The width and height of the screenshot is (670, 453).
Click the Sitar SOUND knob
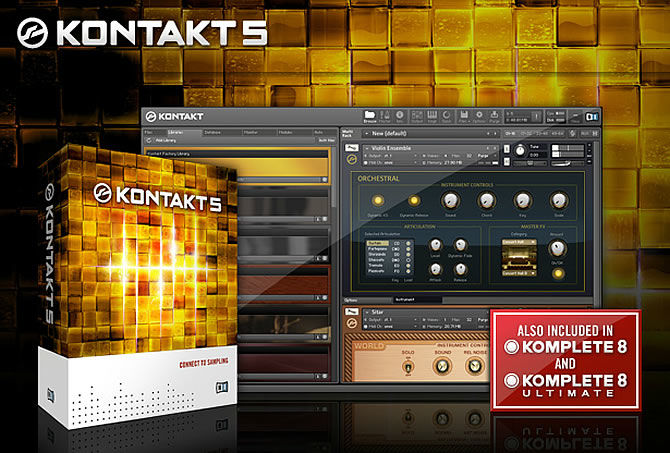[443, 366]
